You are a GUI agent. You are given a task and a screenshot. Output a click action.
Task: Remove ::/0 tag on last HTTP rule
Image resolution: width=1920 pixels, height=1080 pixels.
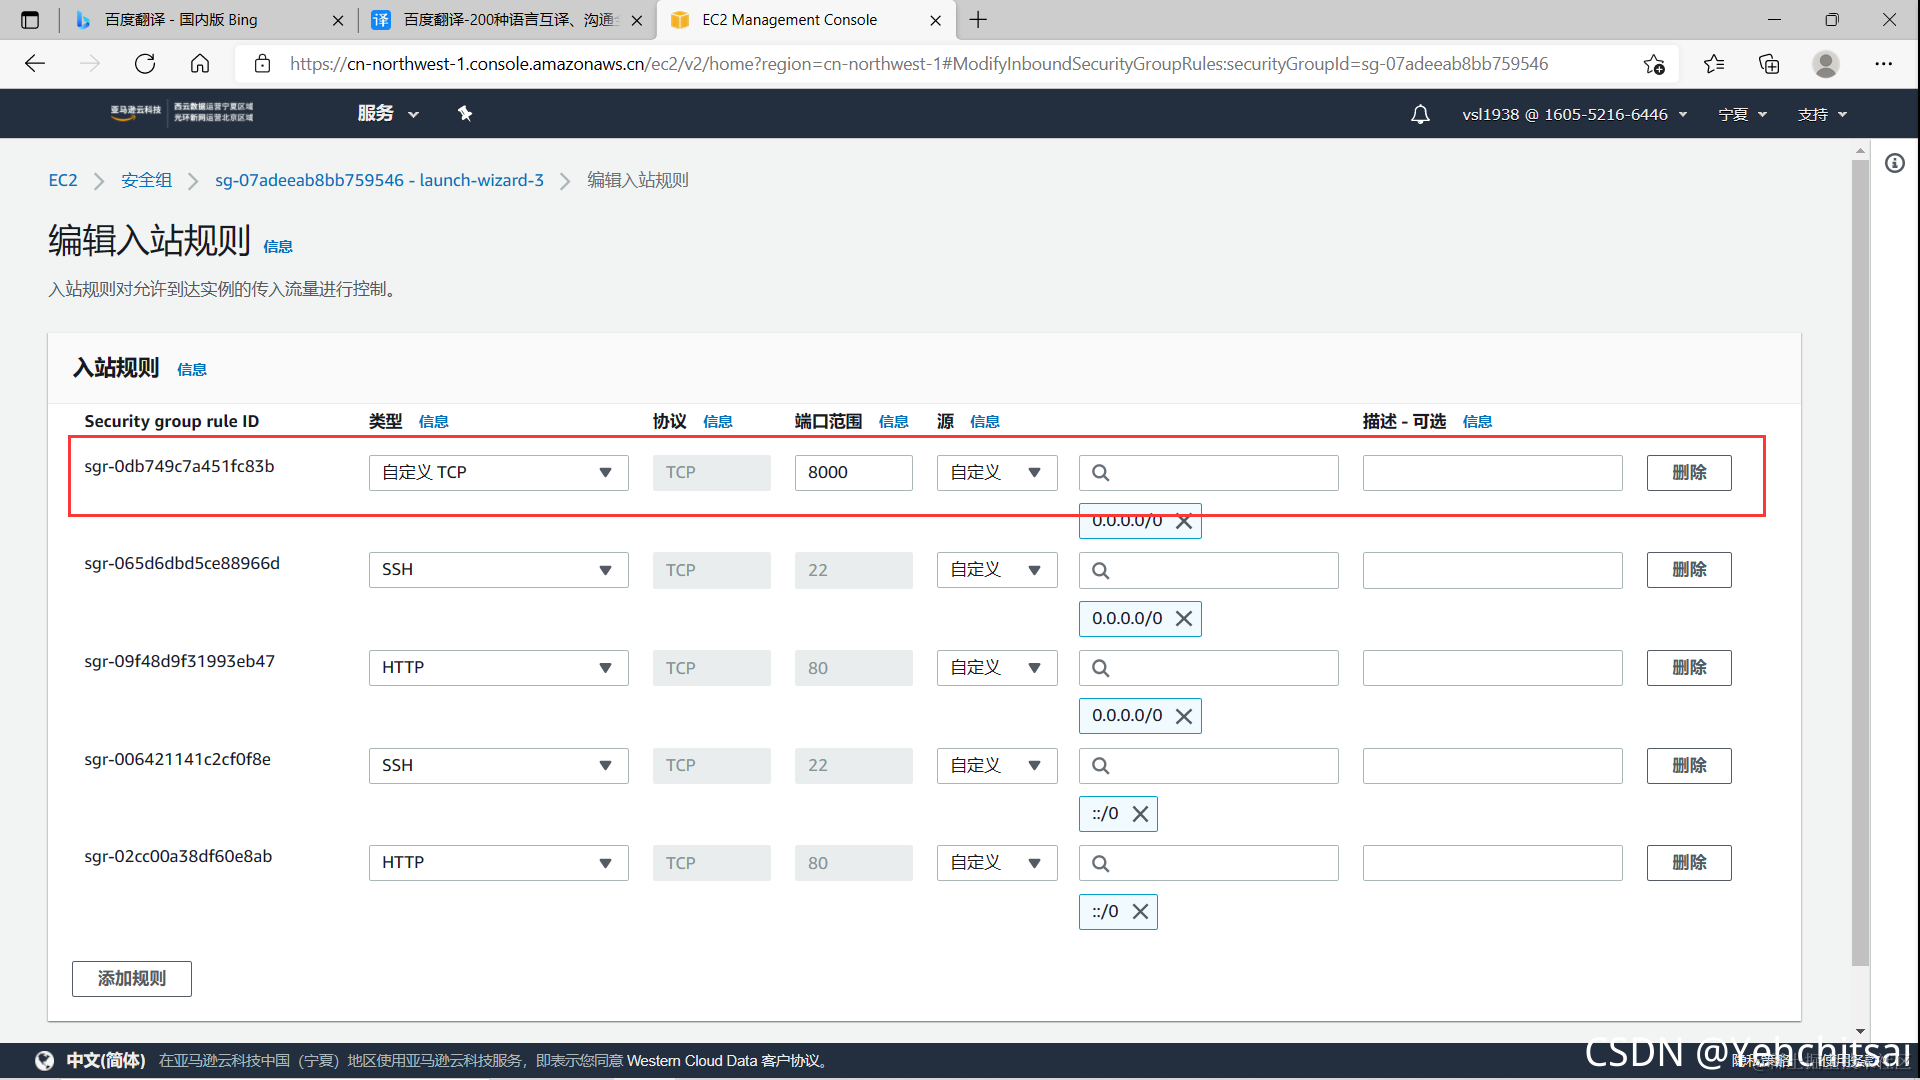[1140, 912]
